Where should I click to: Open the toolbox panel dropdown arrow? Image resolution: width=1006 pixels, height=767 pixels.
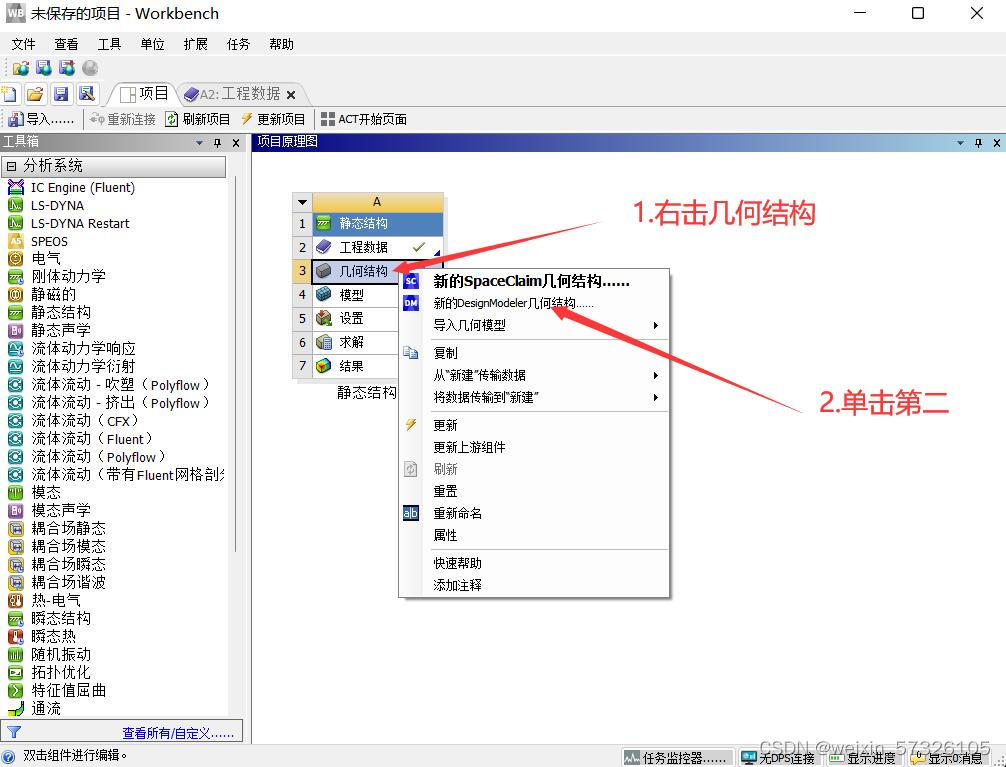(200, 143)
